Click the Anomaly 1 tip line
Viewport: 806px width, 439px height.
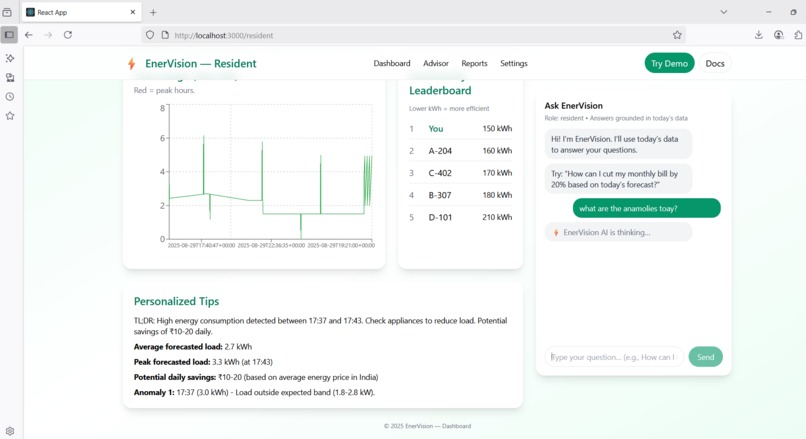(254, 392)
